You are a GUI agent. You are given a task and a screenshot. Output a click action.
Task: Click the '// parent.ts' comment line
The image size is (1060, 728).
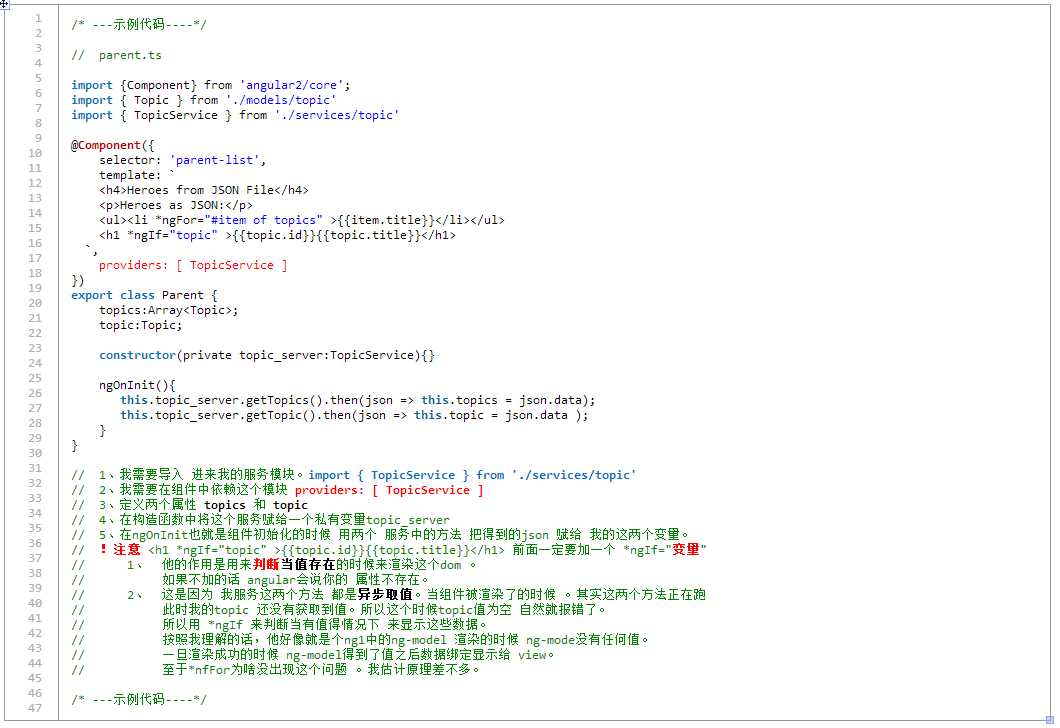tap(116, 55)
